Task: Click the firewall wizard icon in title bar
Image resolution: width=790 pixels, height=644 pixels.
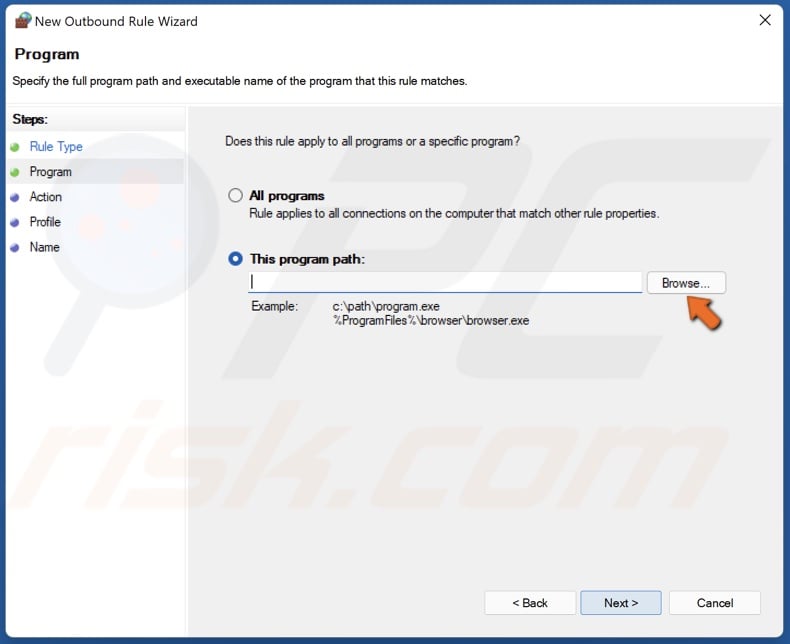Action: coord(23,20)
